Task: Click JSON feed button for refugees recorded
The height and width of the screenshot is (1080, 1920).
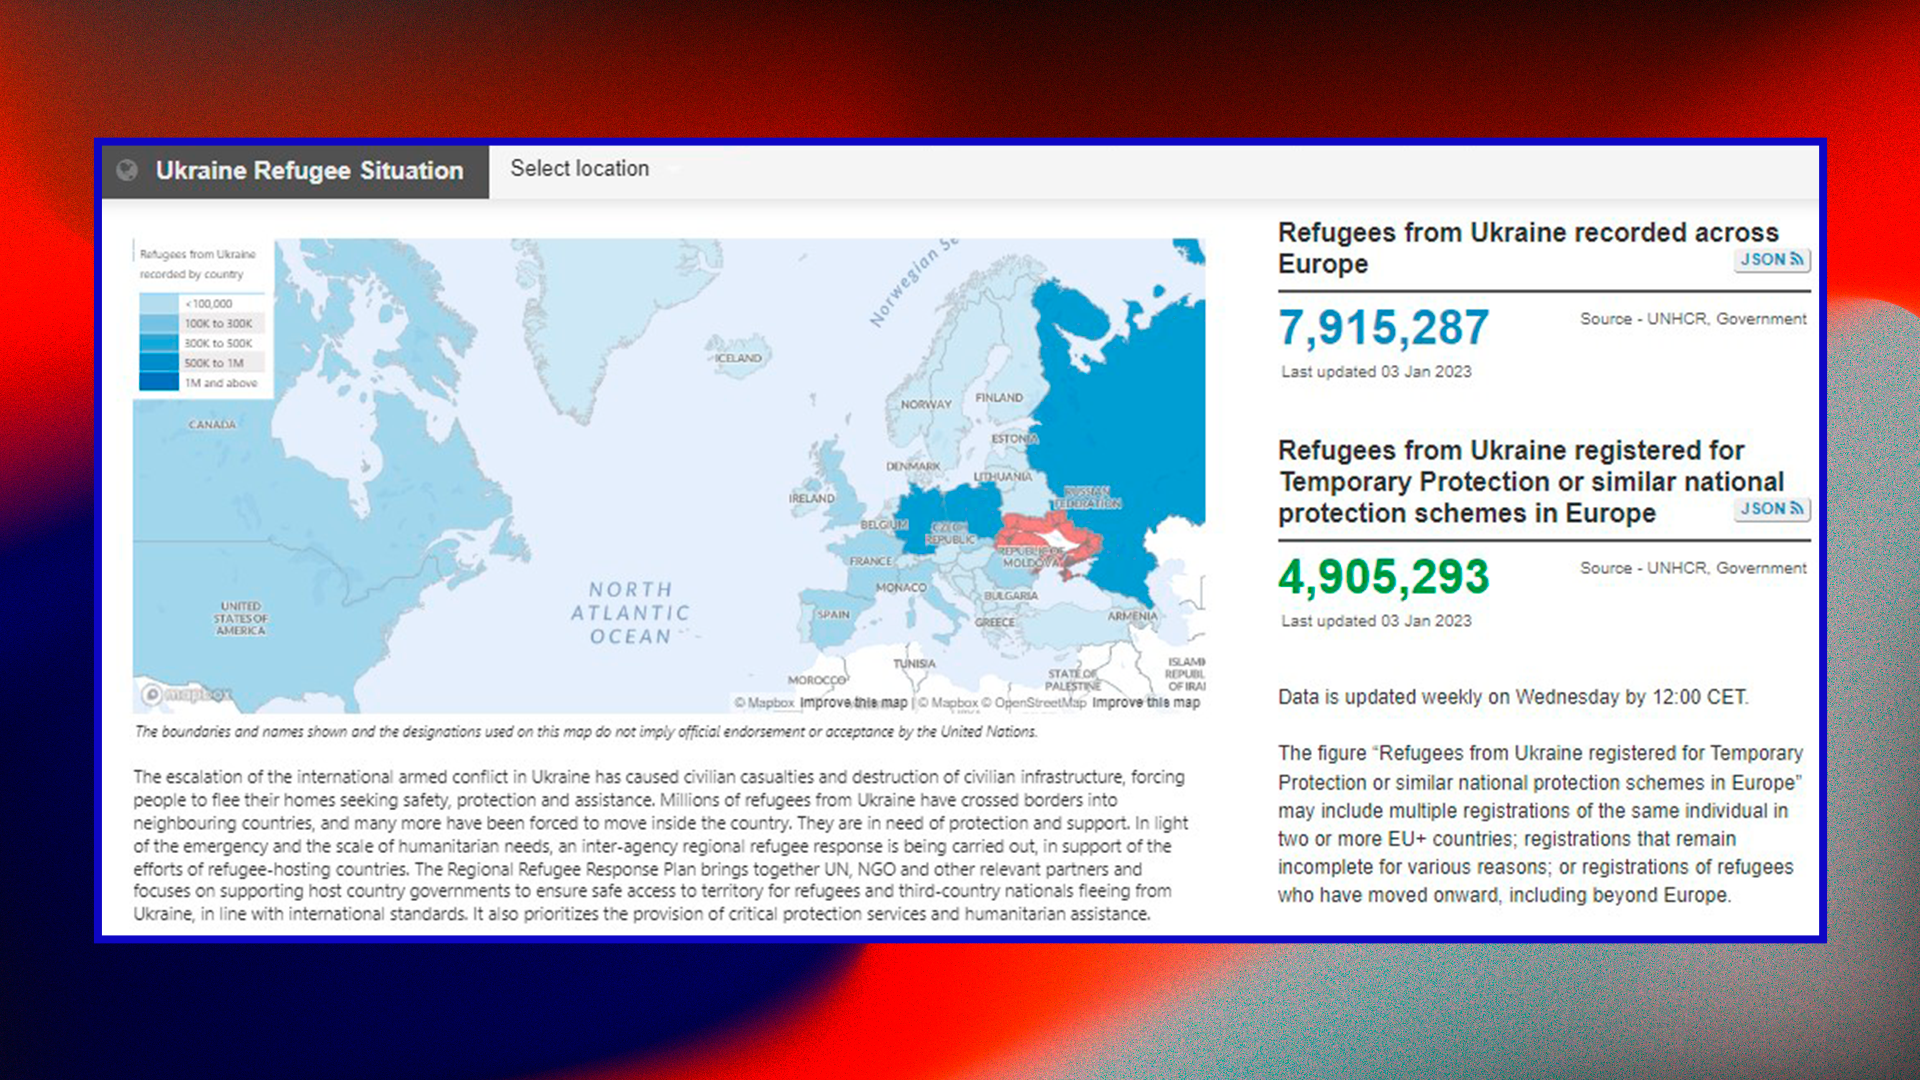Action: coord(1771,260)
